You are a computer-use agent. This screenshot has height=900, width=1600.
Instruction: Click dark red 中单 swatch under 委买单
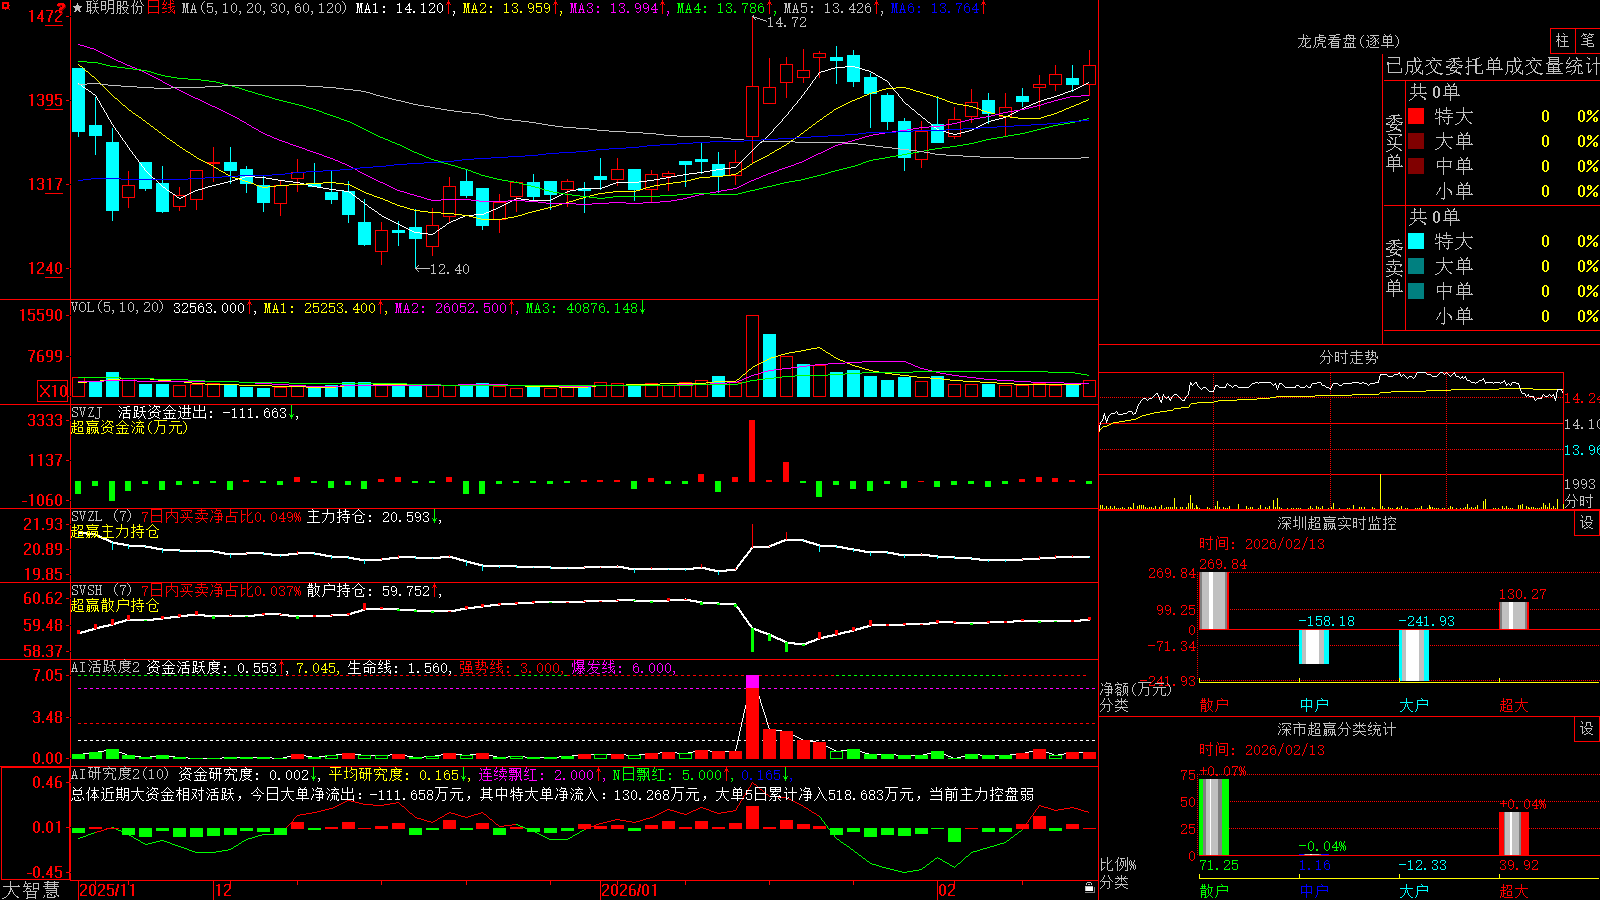point(1416,166)
